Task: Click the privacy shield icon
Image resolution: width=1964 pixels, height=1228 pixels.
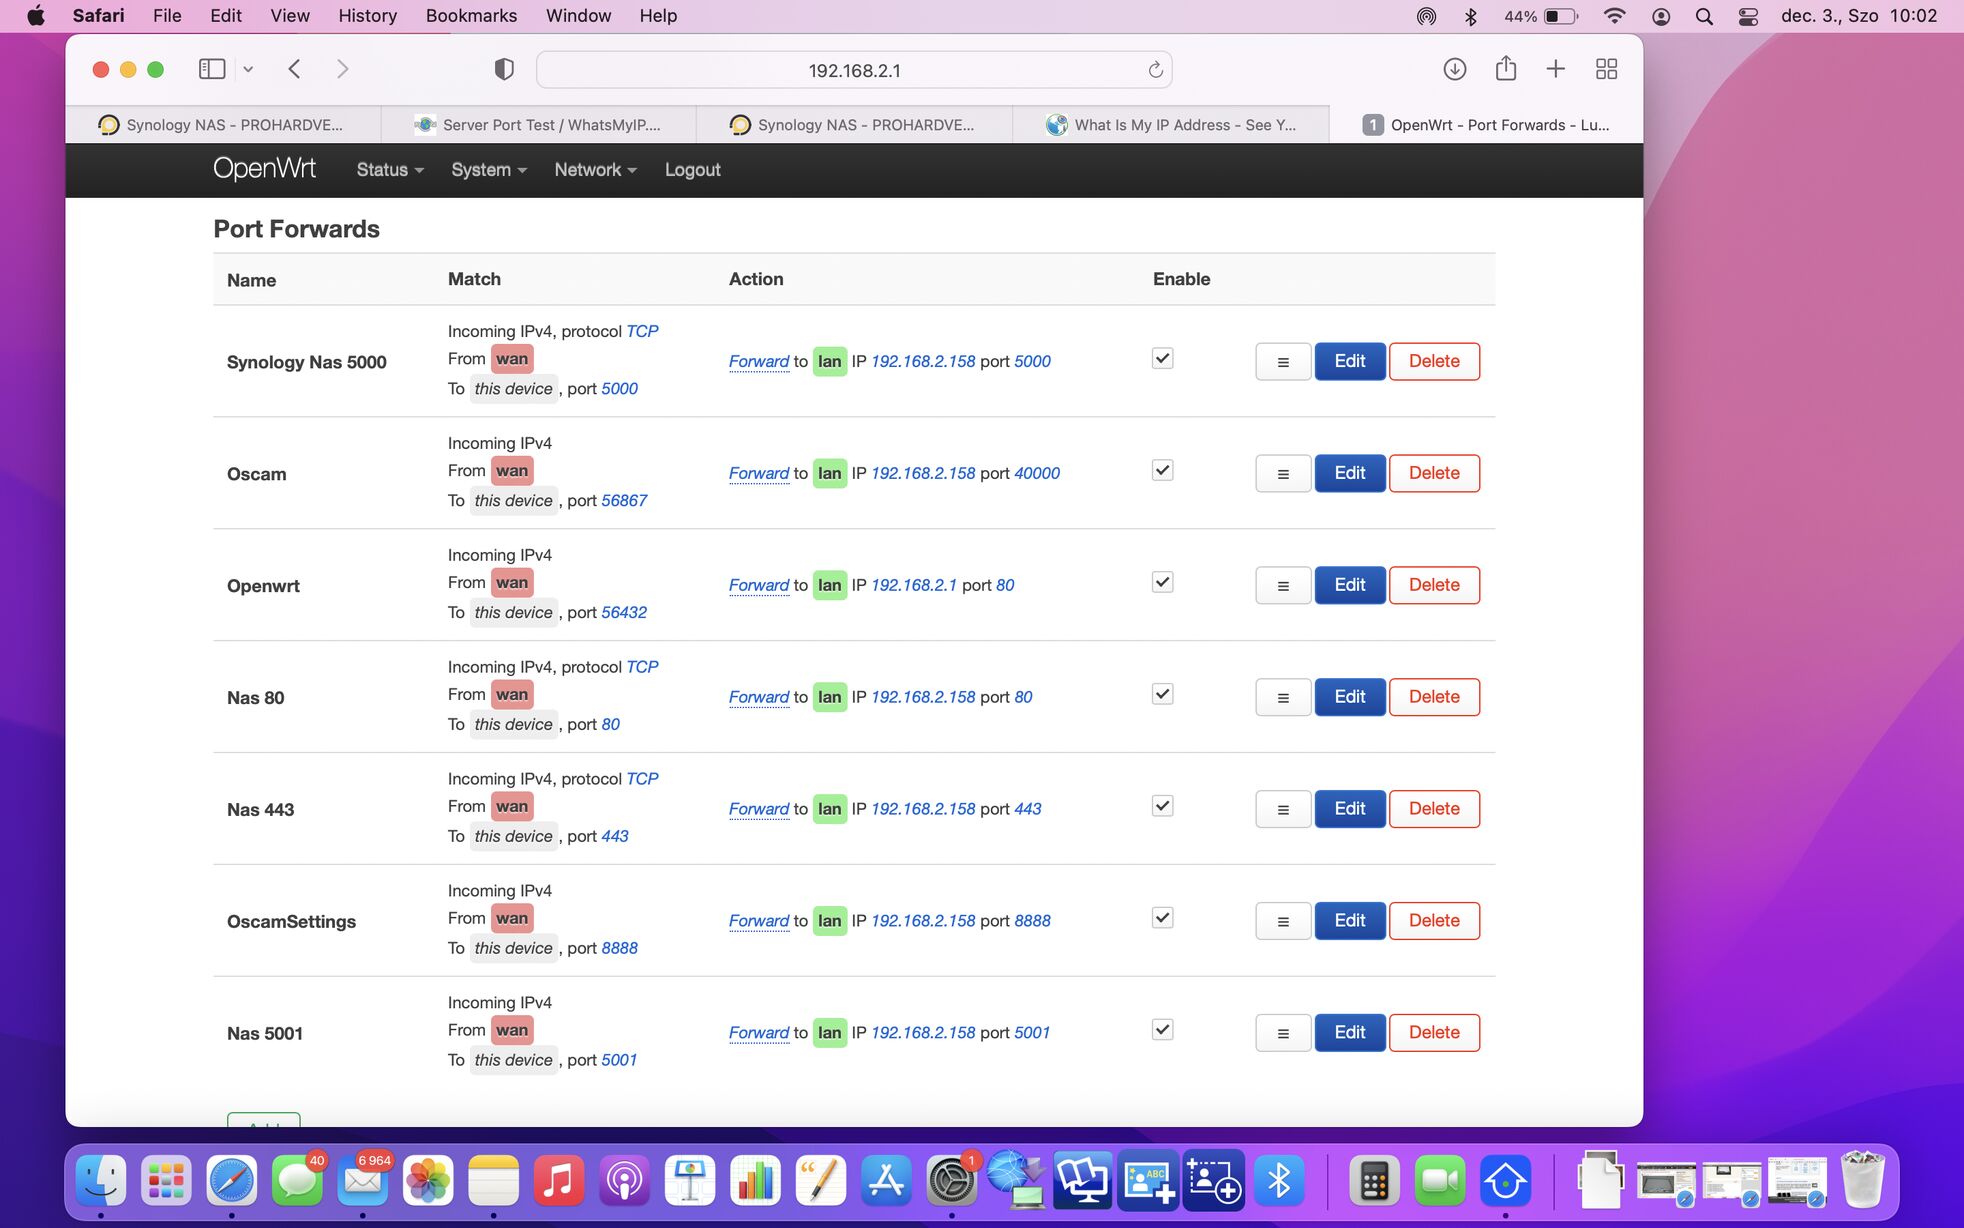Action: [504, 69]
